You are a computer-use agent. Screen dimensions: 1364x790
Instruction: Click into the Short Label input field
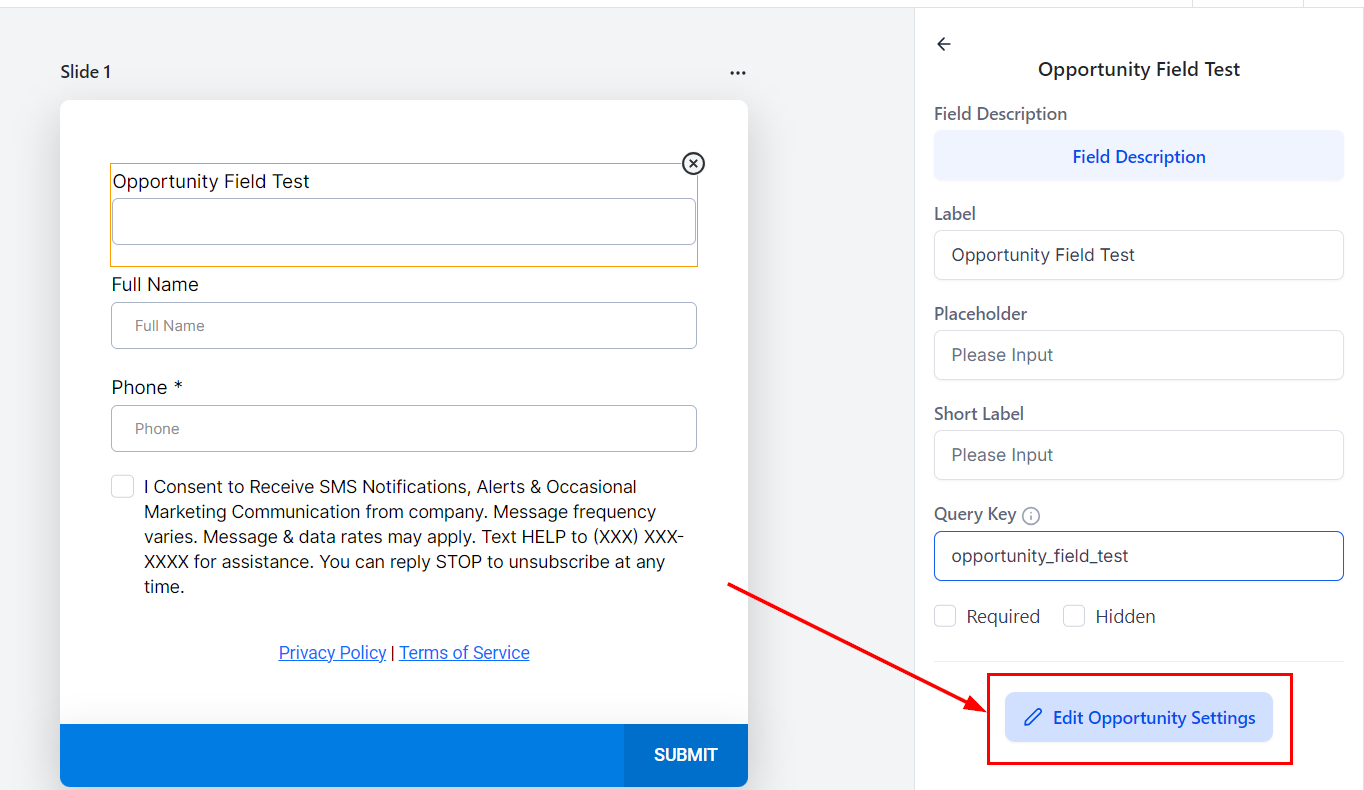click(1139, 455)
